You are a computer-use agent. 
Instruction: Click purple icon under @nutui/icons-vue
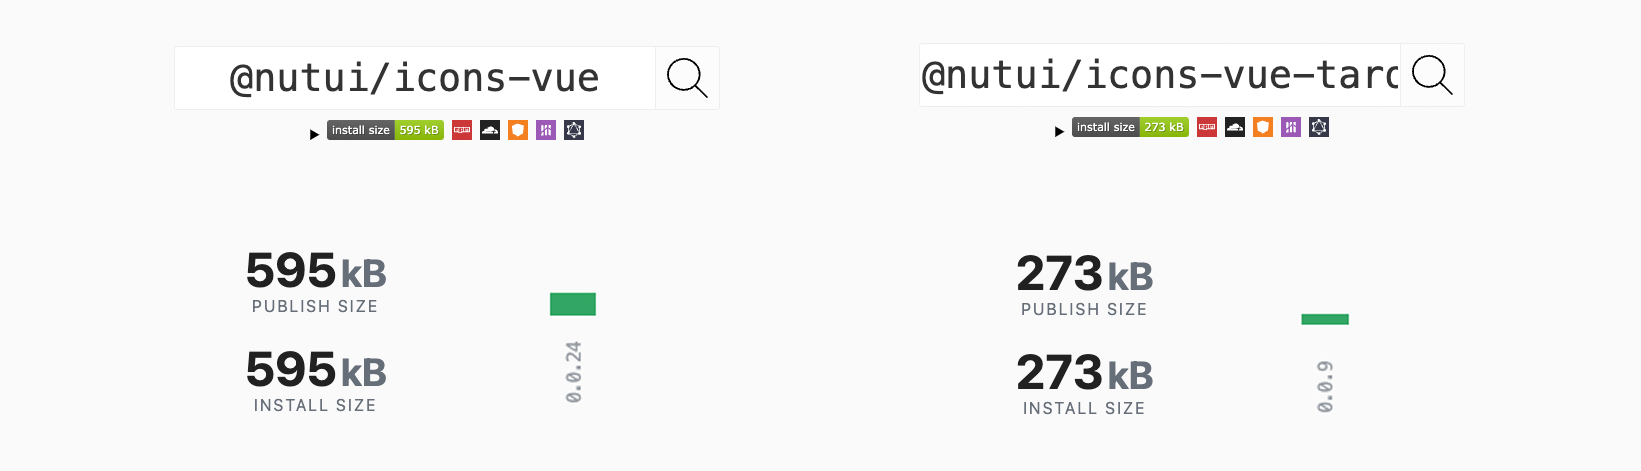(x=546, y=130)
